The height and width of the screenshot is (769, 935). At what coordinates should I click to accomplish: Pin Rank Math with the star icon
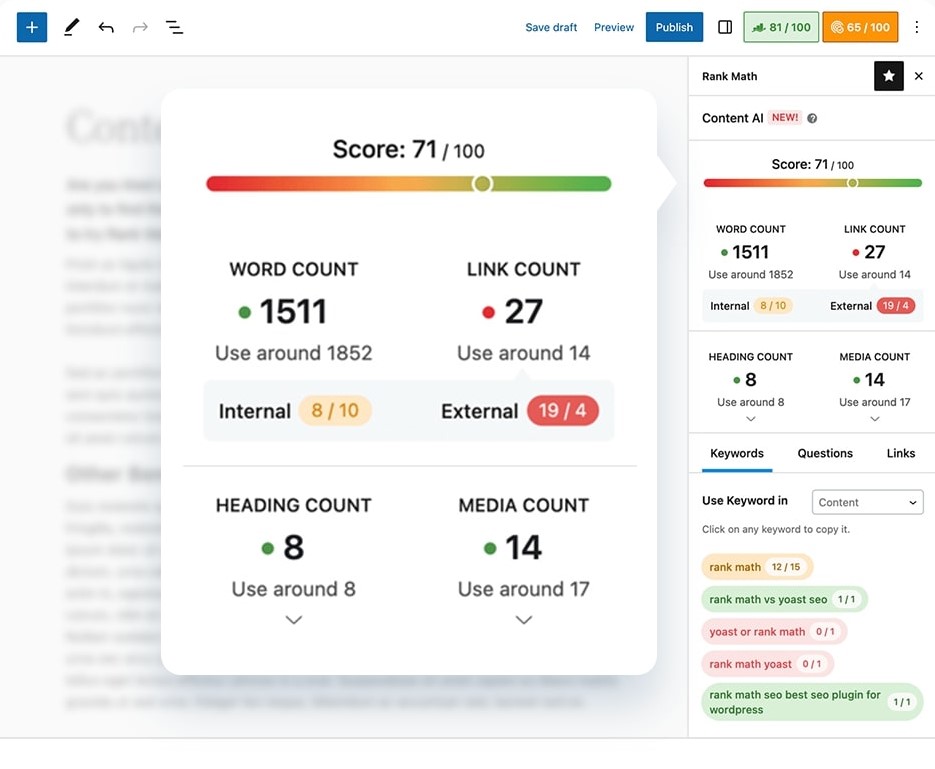pyautogui.click(x=888, y=76)
